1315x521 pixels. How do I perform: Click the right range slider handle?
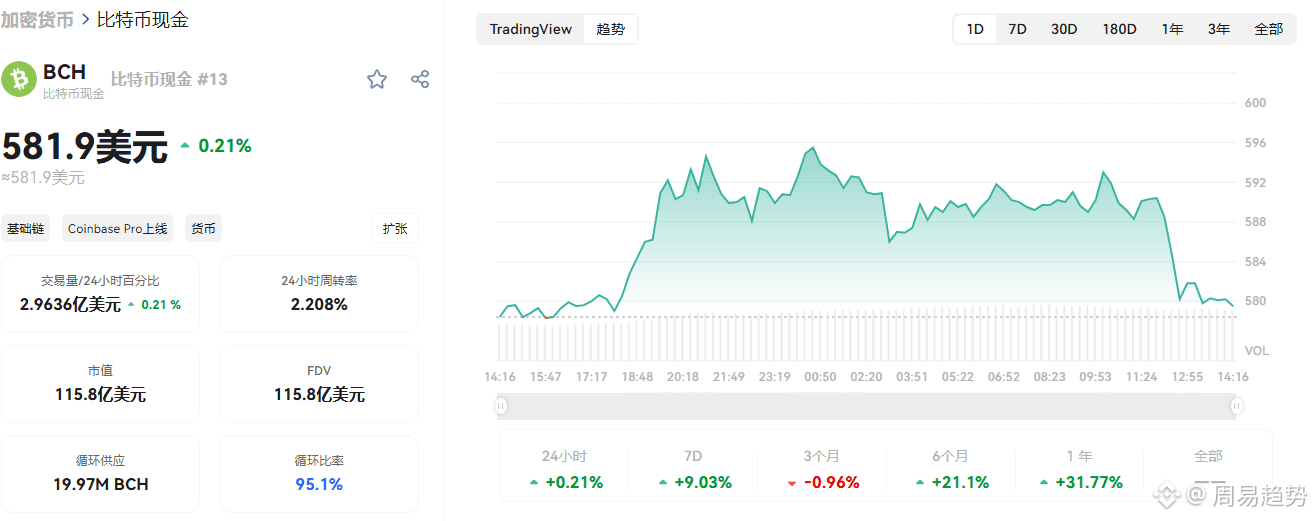[x=1237, y=406]
